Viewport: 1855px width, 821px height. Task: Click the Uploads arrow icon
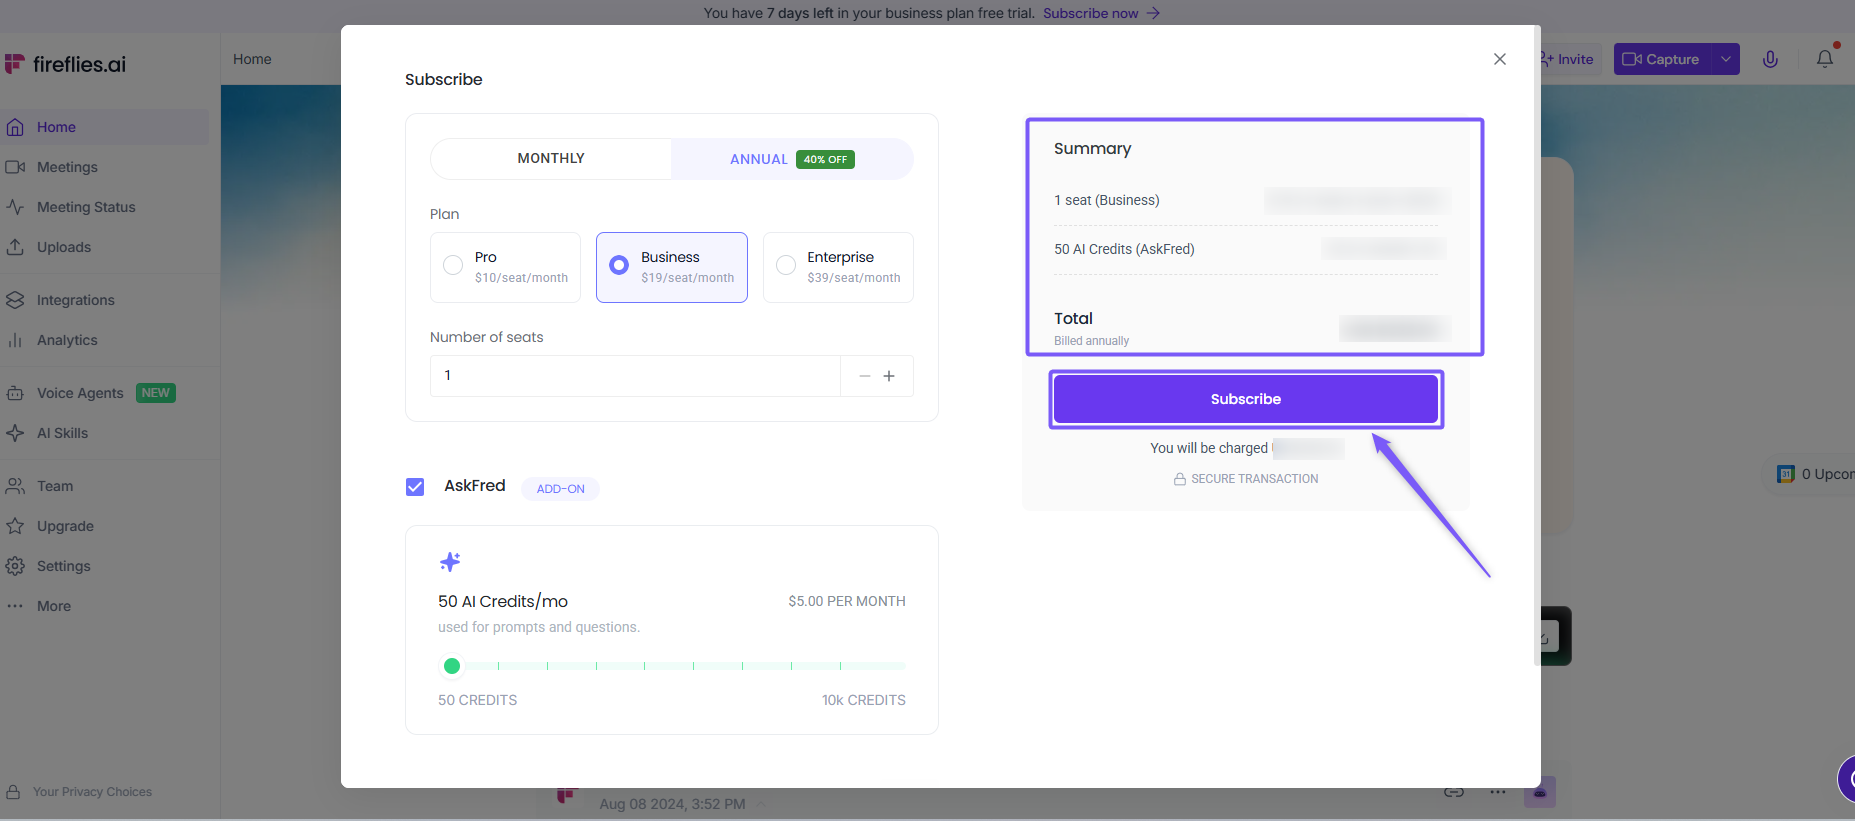pos(15,247)
